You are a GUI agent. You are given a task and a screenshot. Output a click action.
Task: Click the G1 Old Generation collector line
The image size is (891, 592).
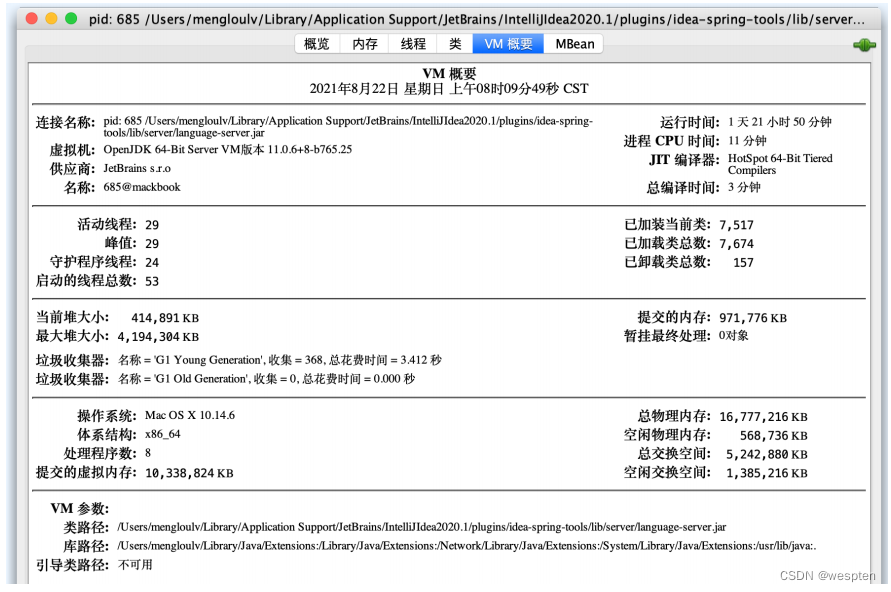(267, 379)
